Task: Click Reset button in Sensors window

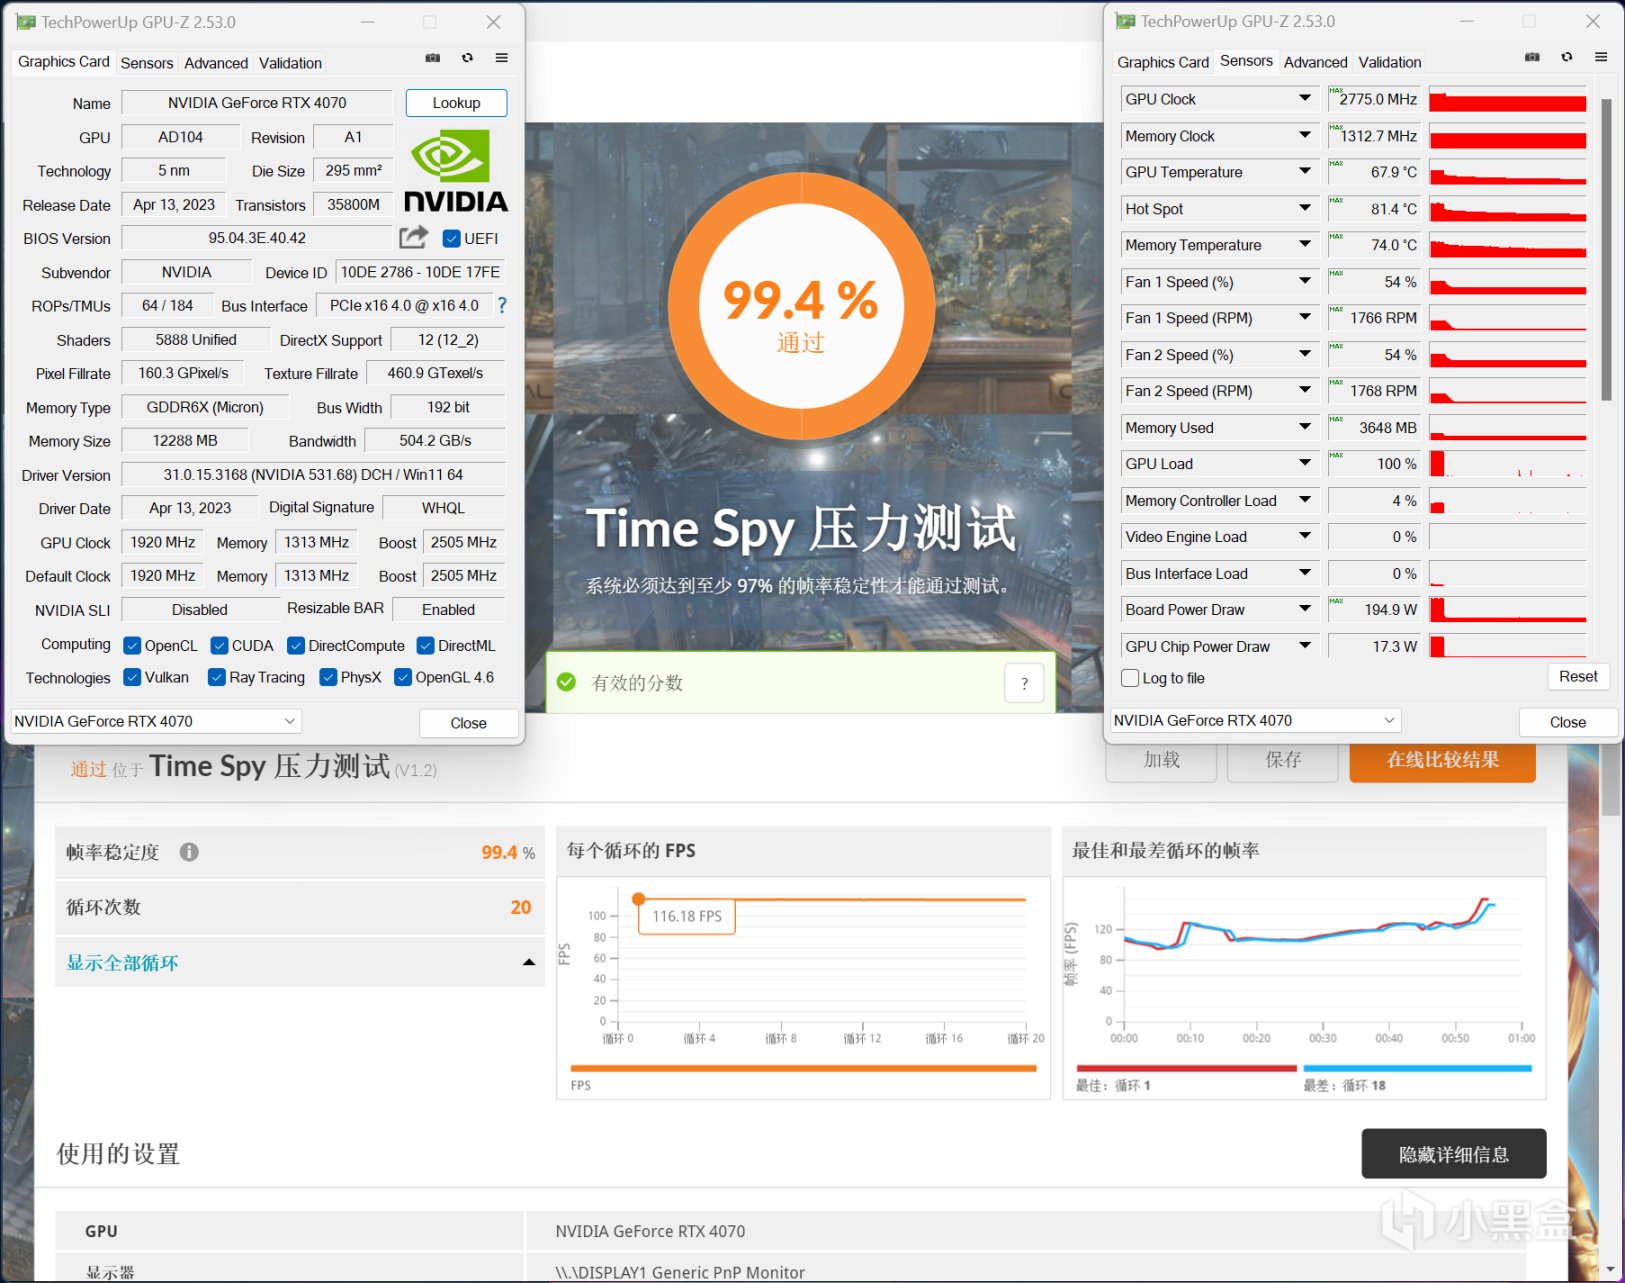Action: (1578, 677)
